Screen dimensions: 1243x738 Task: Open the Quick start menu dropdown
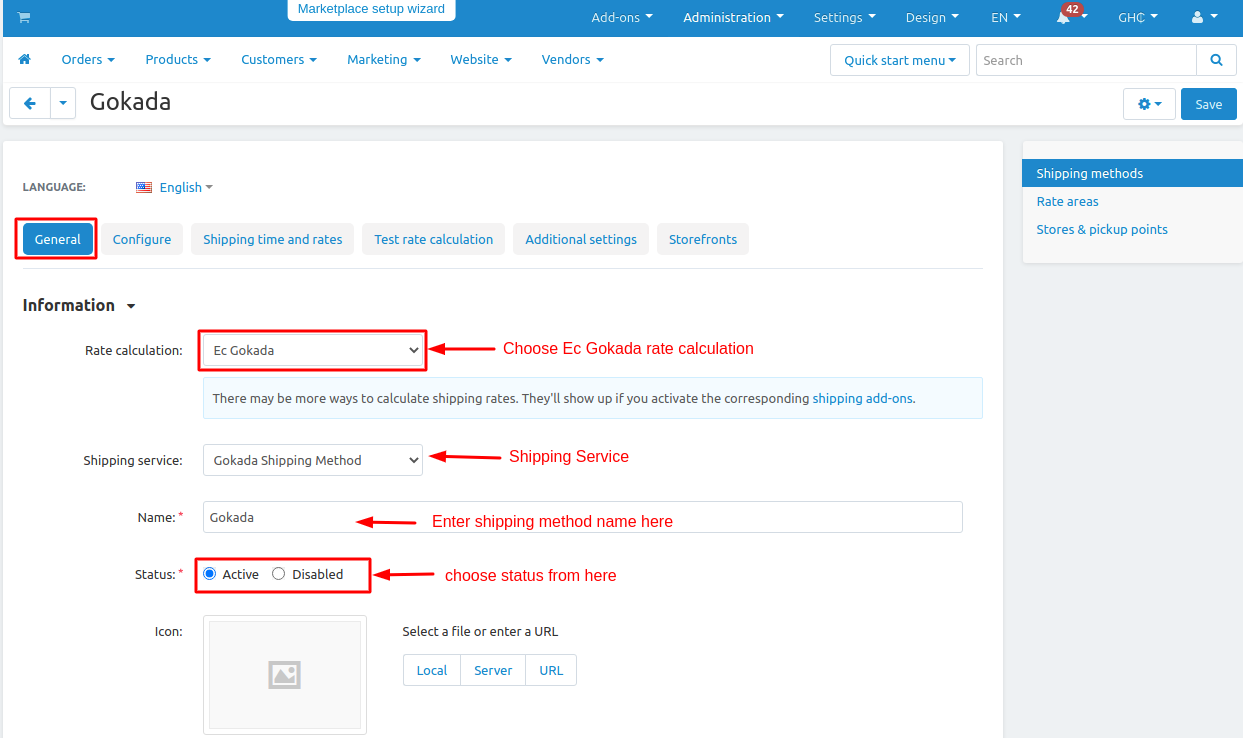pos(900,60)
